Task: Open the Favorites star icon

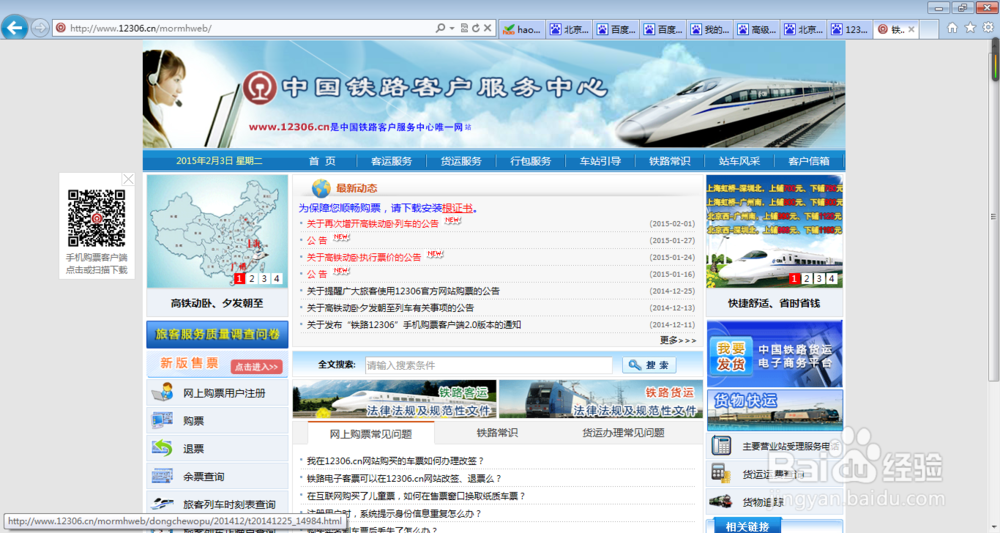Action: click(x=970, y=28)
